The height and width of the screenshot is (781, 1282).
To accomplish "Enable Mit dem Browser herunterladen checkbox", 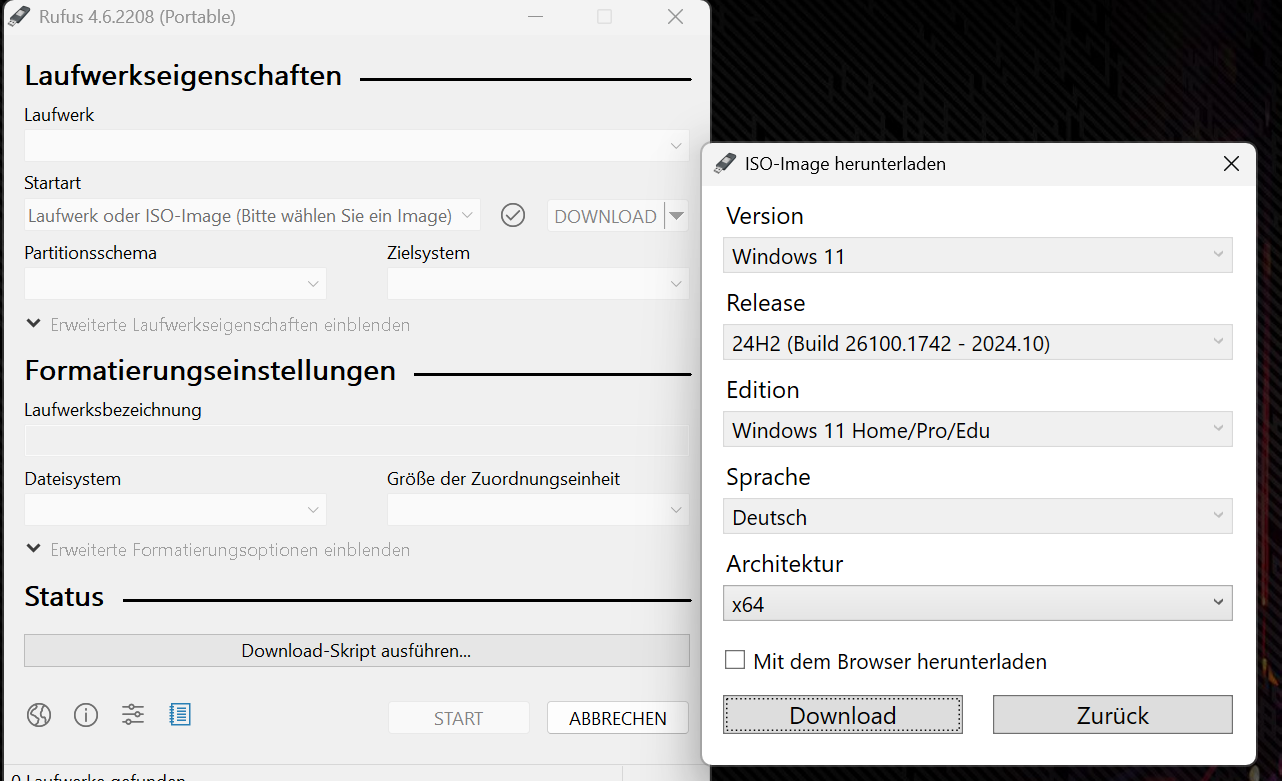I will (735, 660).
